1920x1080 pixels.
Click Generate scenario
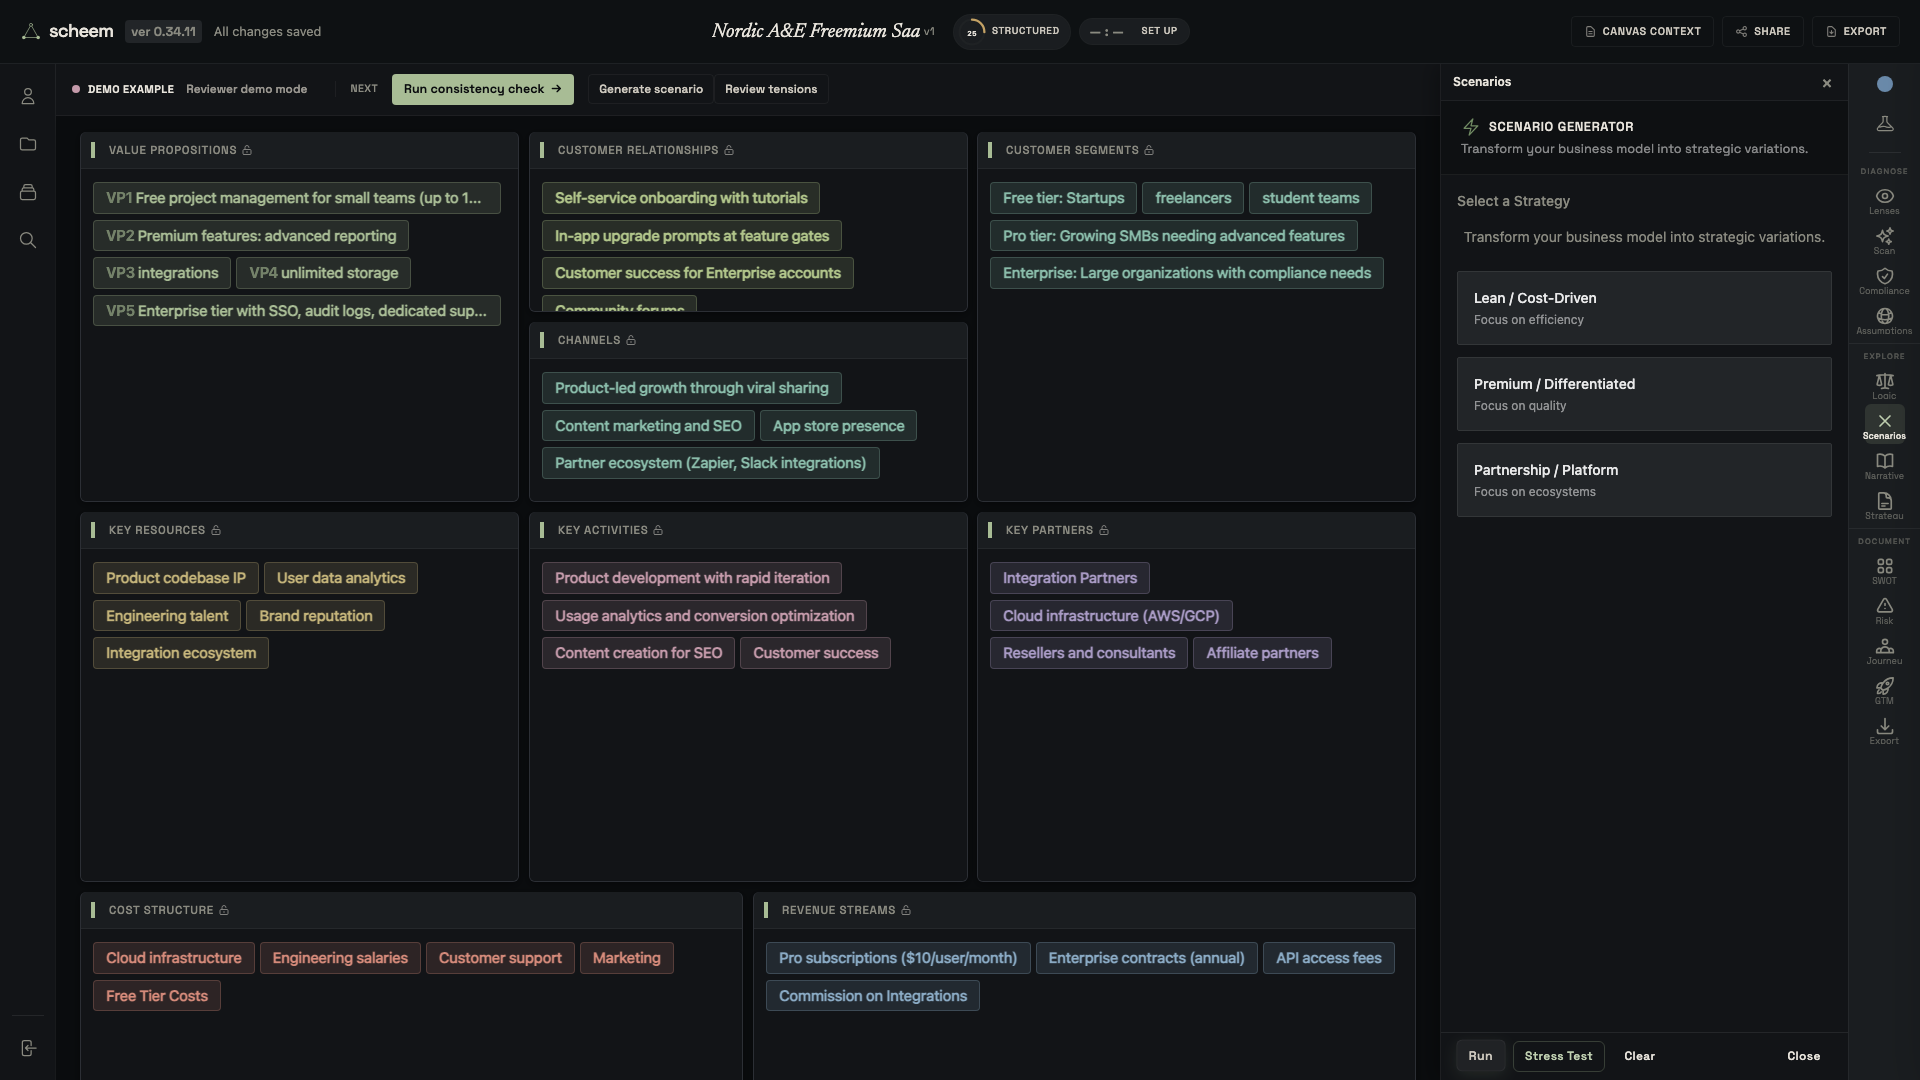pos(651,89)
